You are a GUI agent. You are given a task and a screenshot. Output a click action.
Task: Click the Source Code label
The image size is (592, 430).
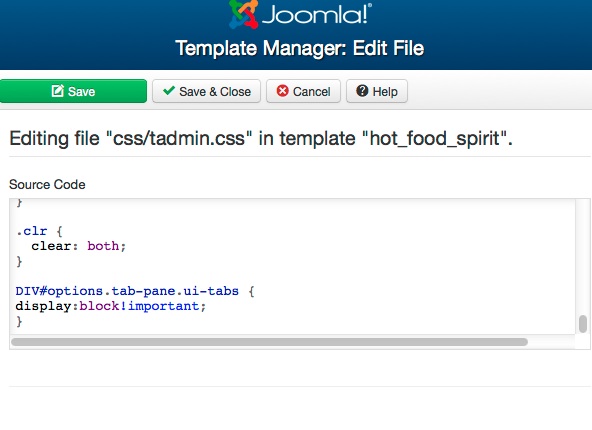[x=47, y=185]
